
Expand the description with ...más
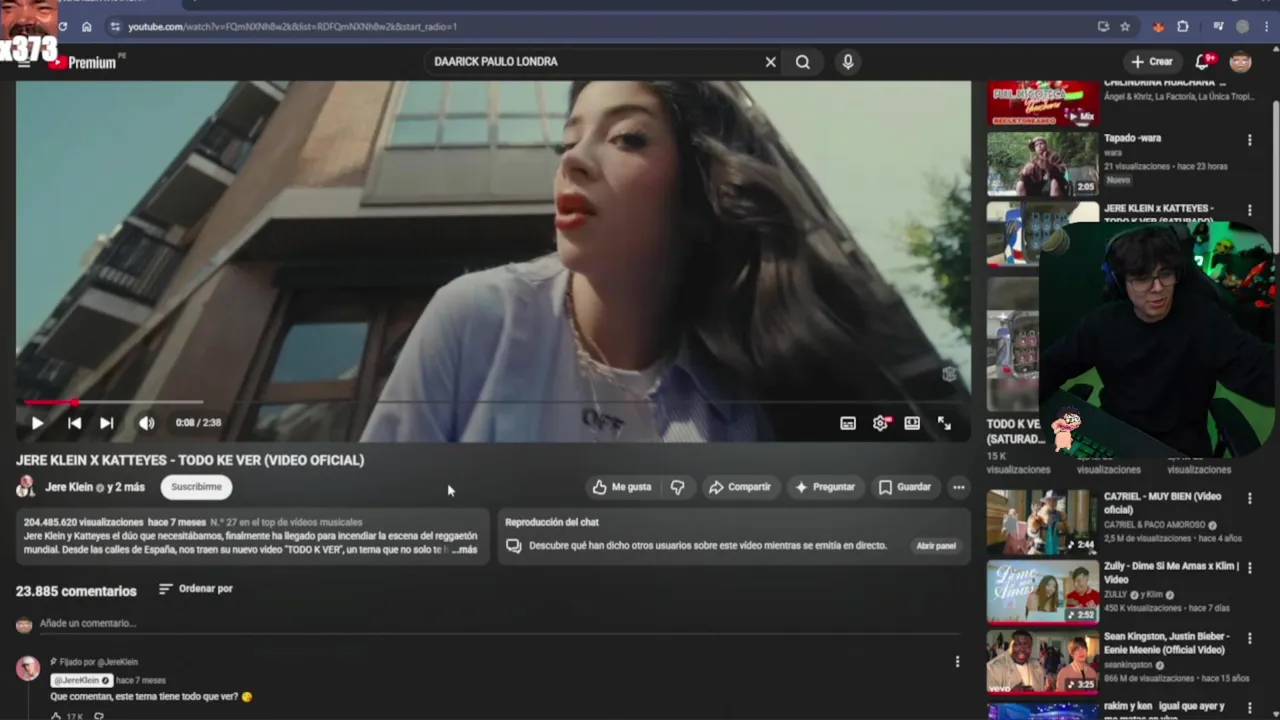click(464, 549)
